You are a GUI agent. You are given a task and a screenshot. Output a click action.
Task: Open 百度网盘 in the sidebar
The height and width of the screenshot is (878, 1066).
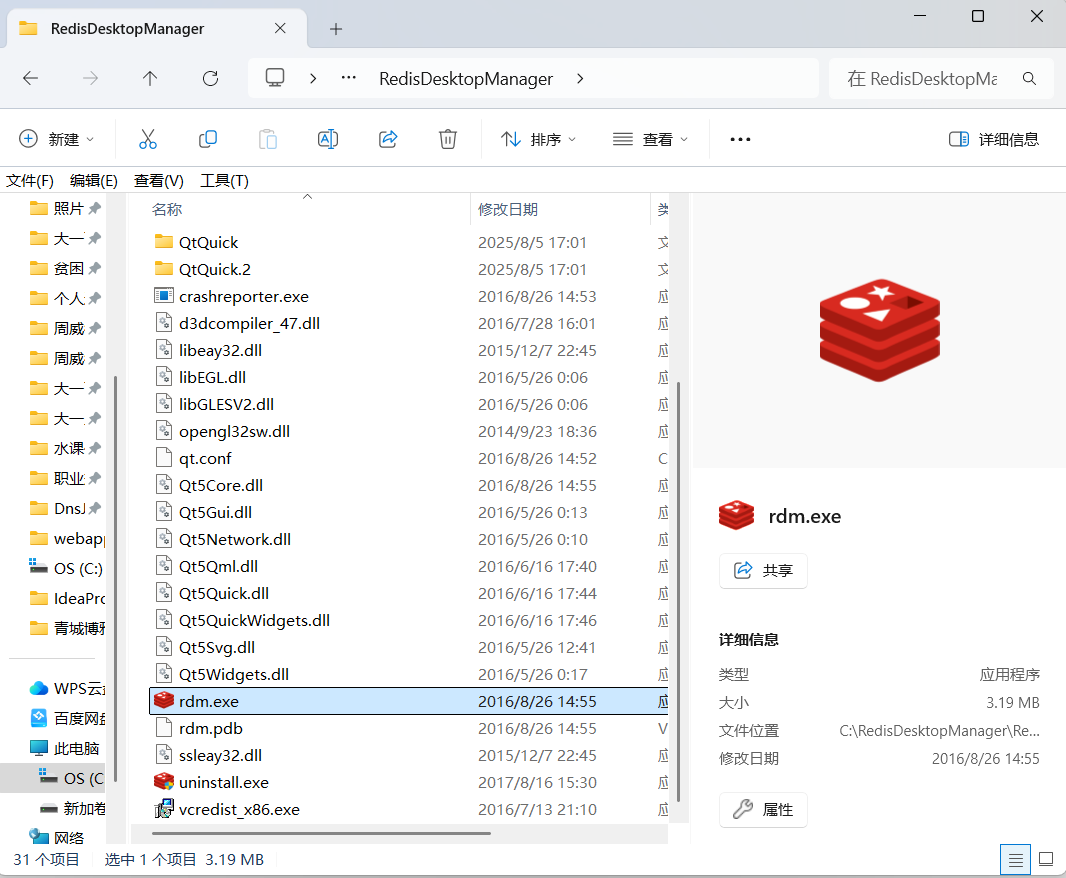pyautogui.click(x=67, y=718)
